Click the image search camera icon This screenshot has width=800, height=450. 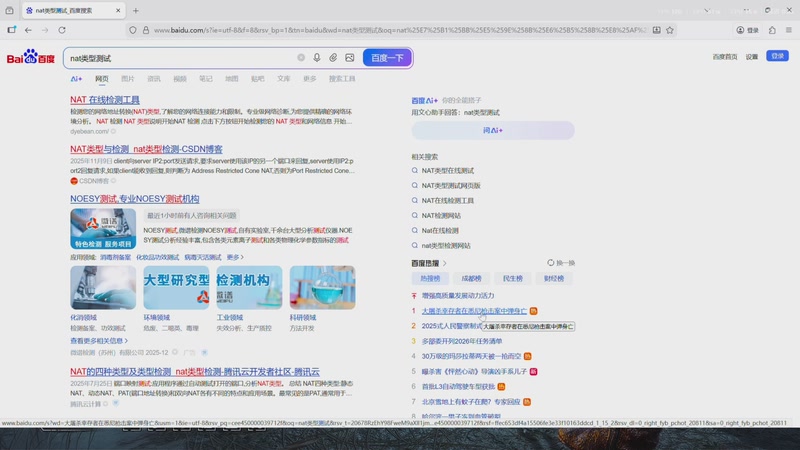(x=349, y=58)
